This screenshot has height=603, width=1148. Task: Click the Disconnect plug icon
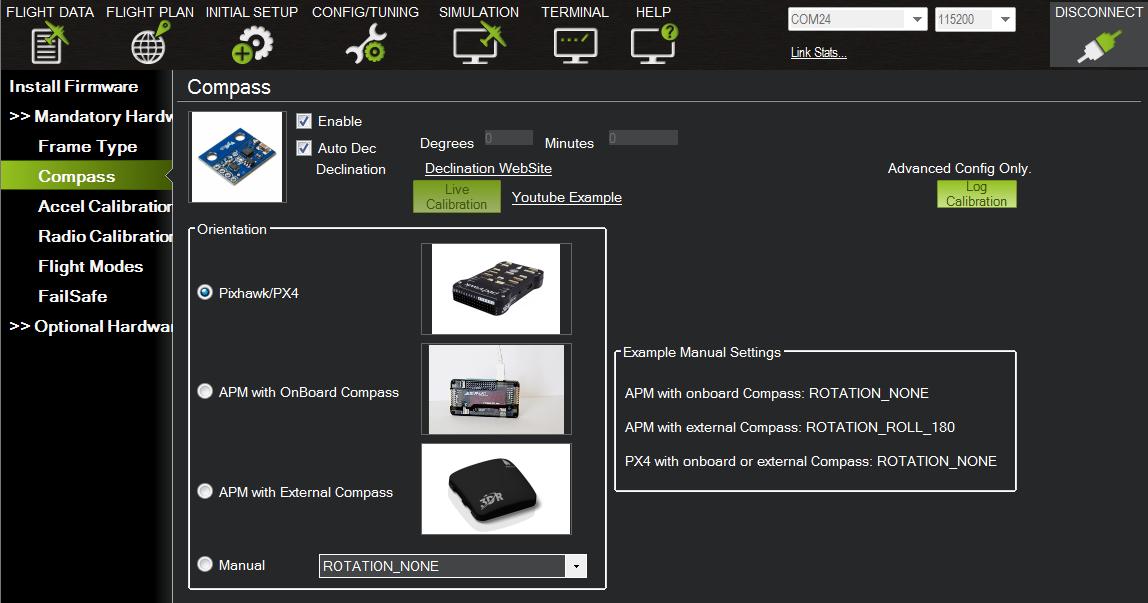(1098, 45)
